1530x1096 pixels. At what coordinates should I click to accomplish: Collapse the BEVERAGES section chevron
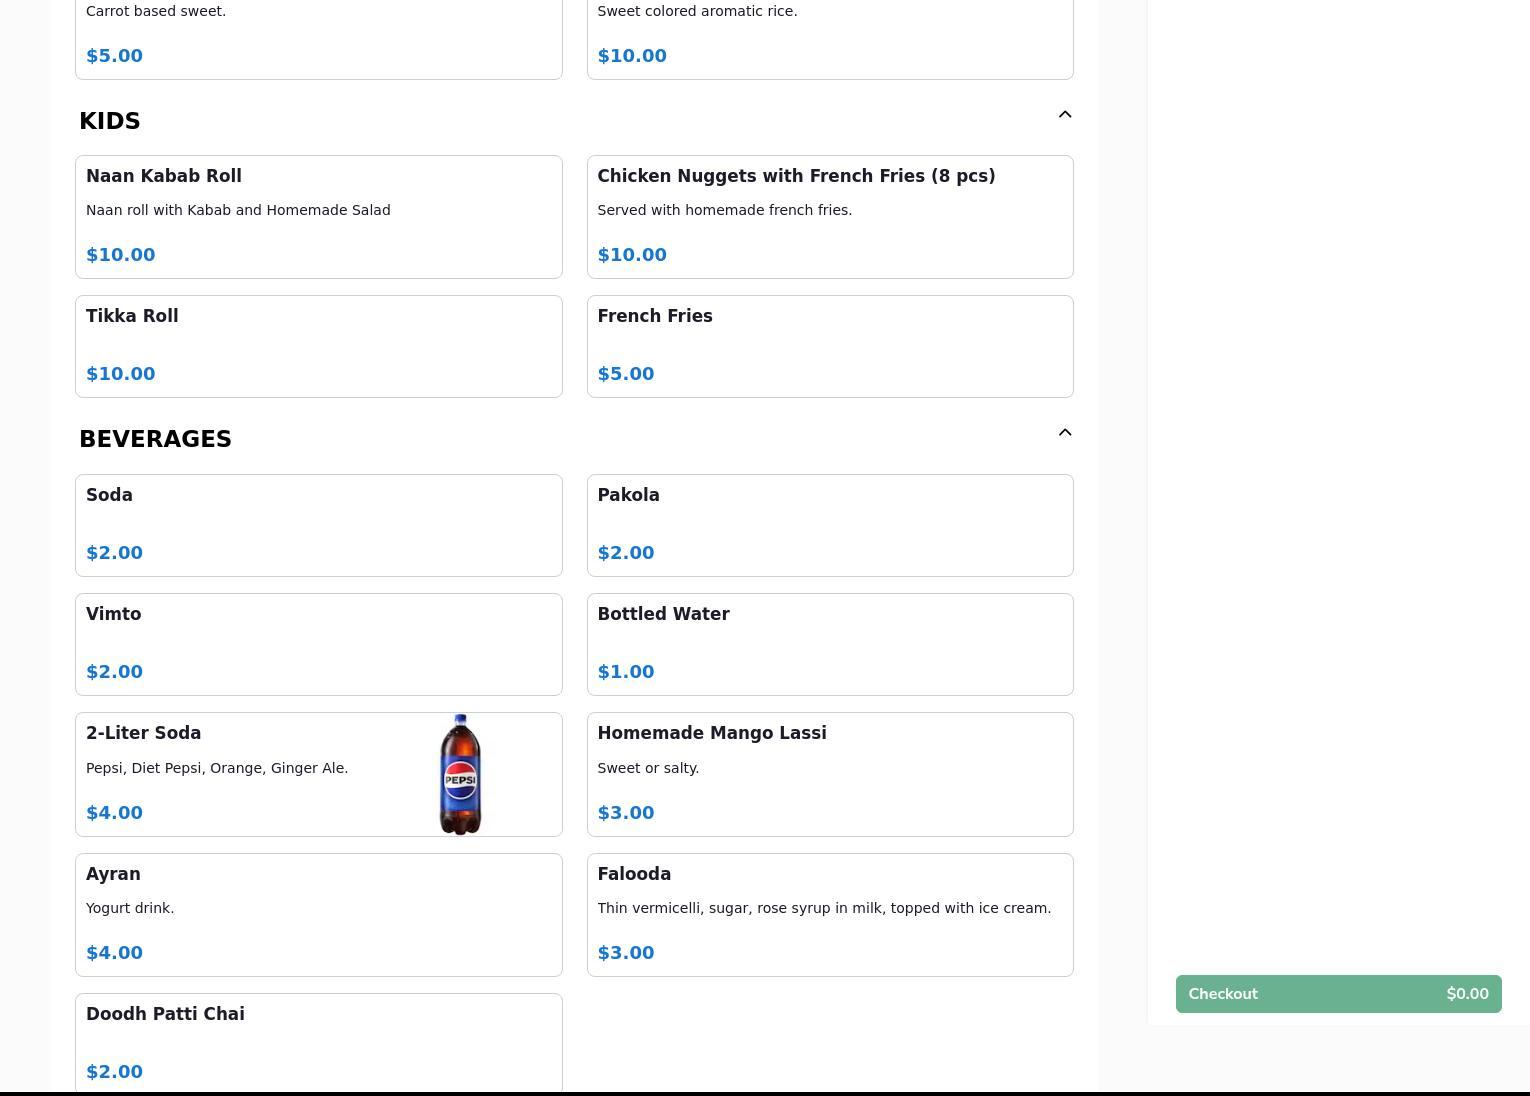1065,433
